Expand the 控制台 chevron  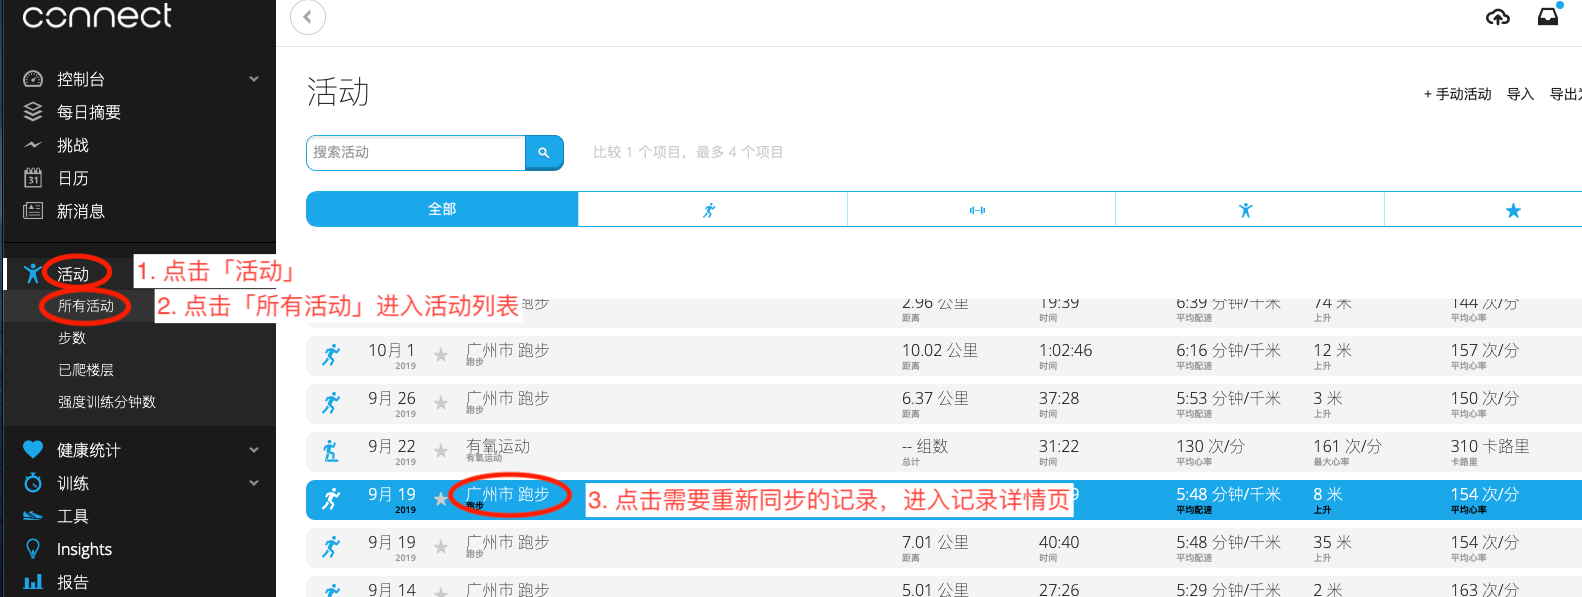pos(254,79)
